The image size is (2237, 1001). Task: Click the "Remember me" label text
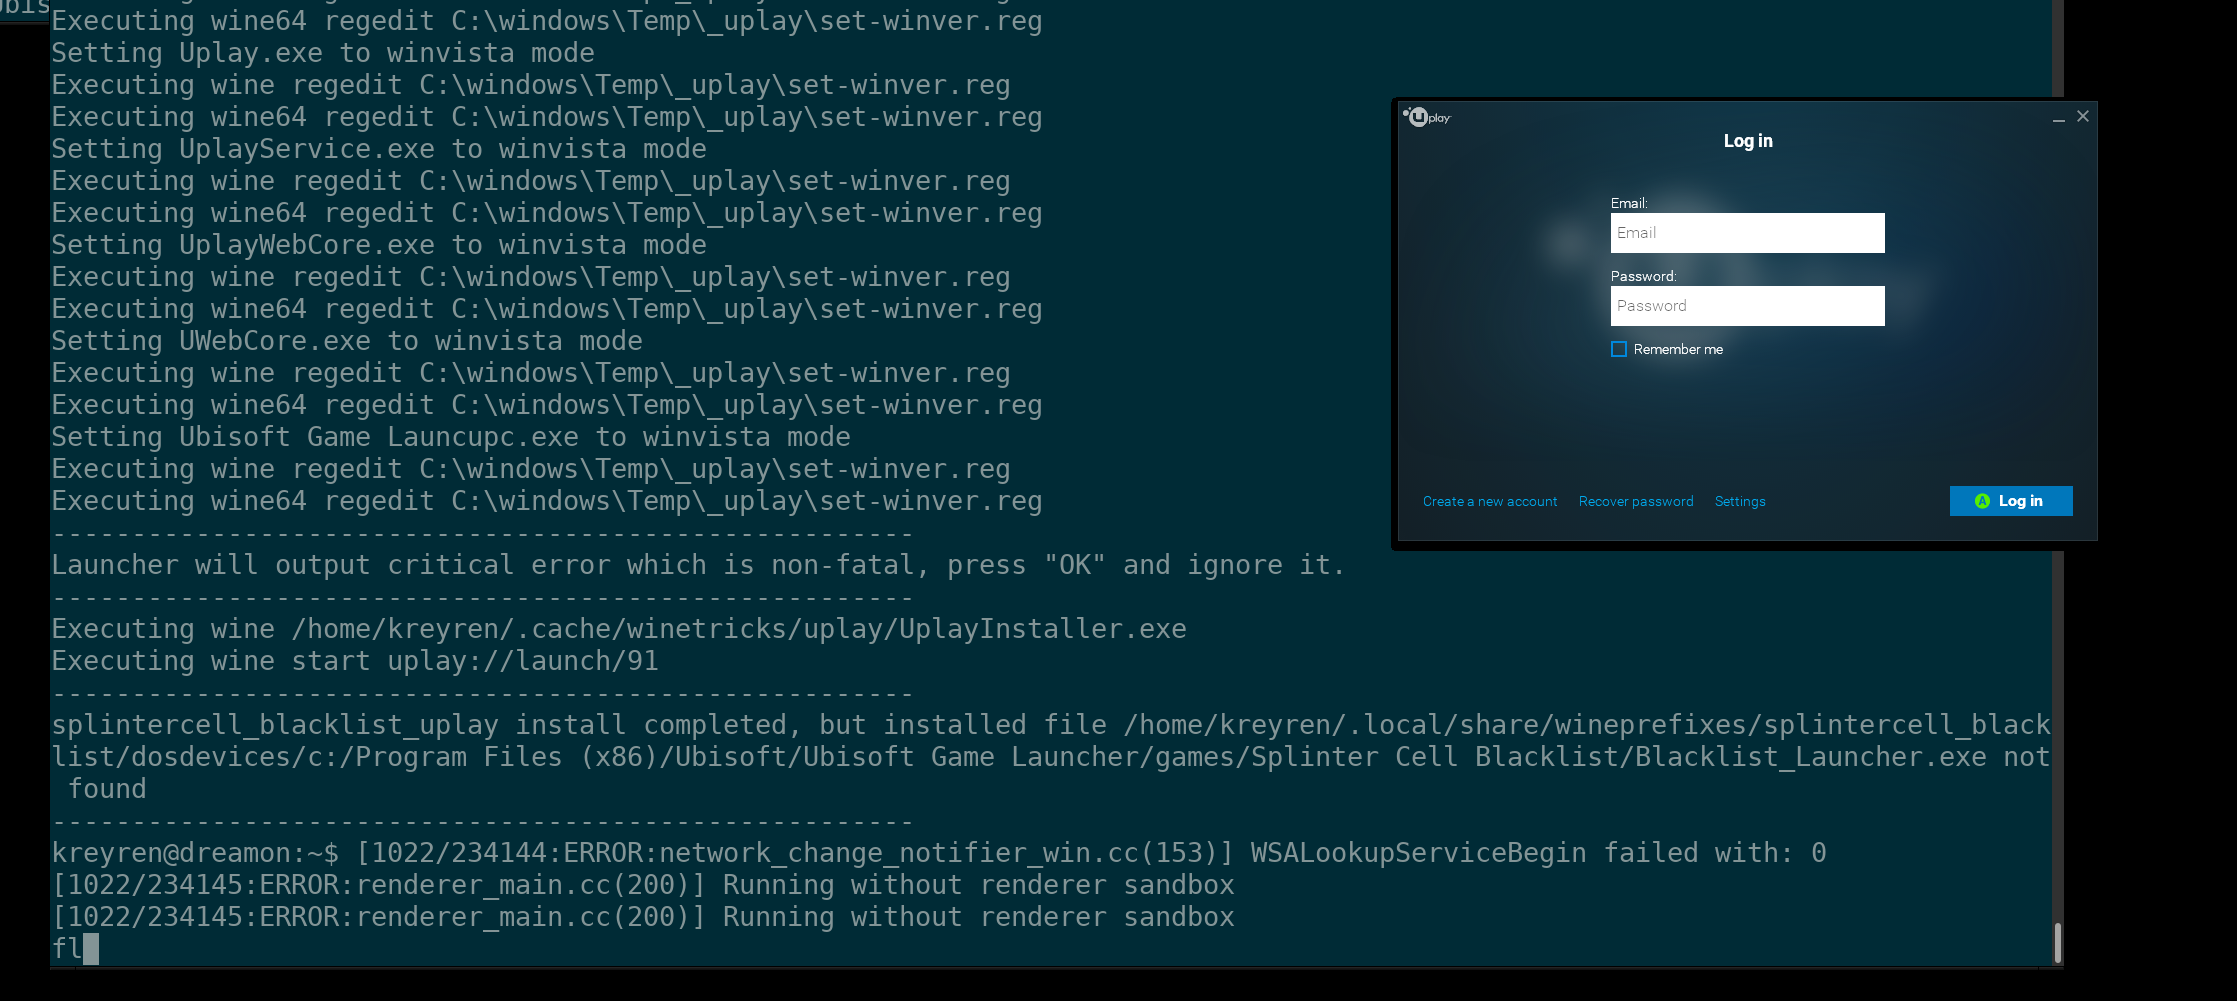click(1678, 349)
